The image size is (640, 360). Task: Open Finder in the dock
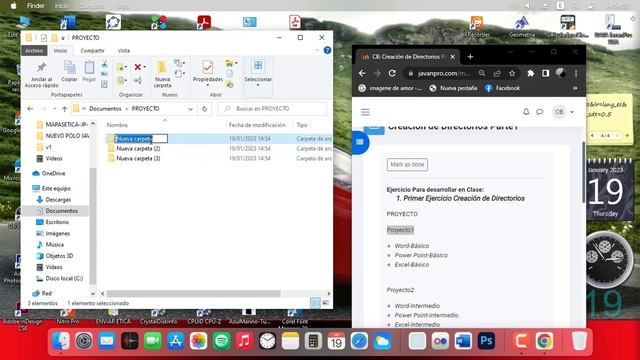pyautogui.click(x=61, y=341)
